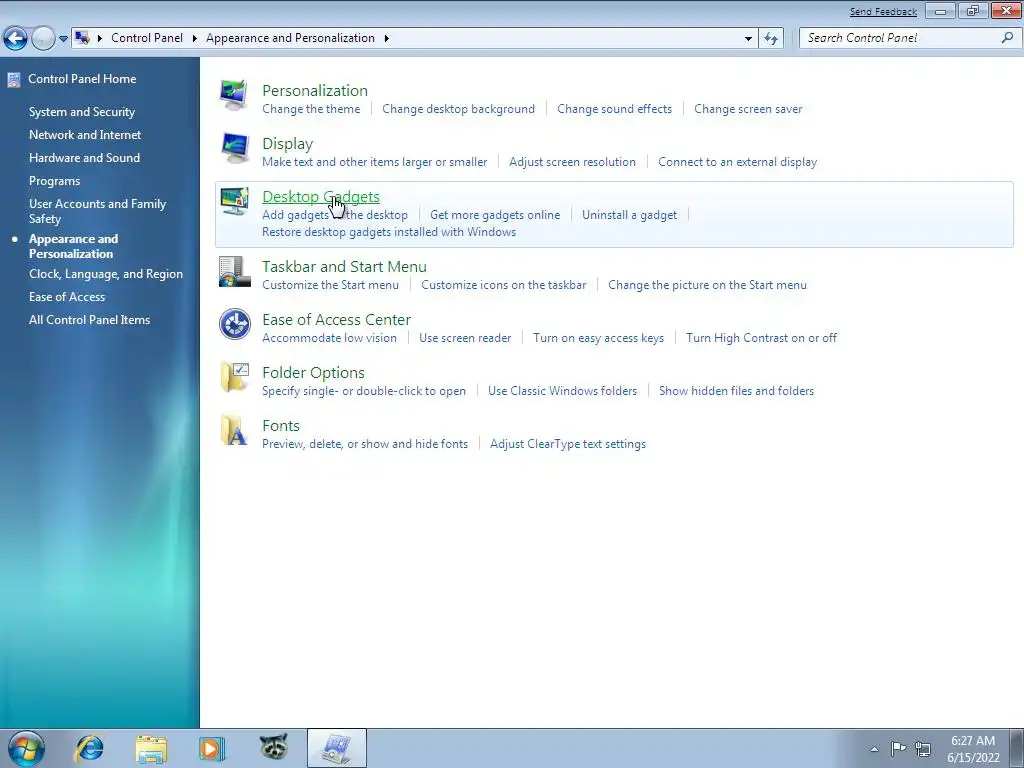Click Make text and other items larger or smaller
The height and width of the screenshot is (768, 1024).
(x=375, y=162)
